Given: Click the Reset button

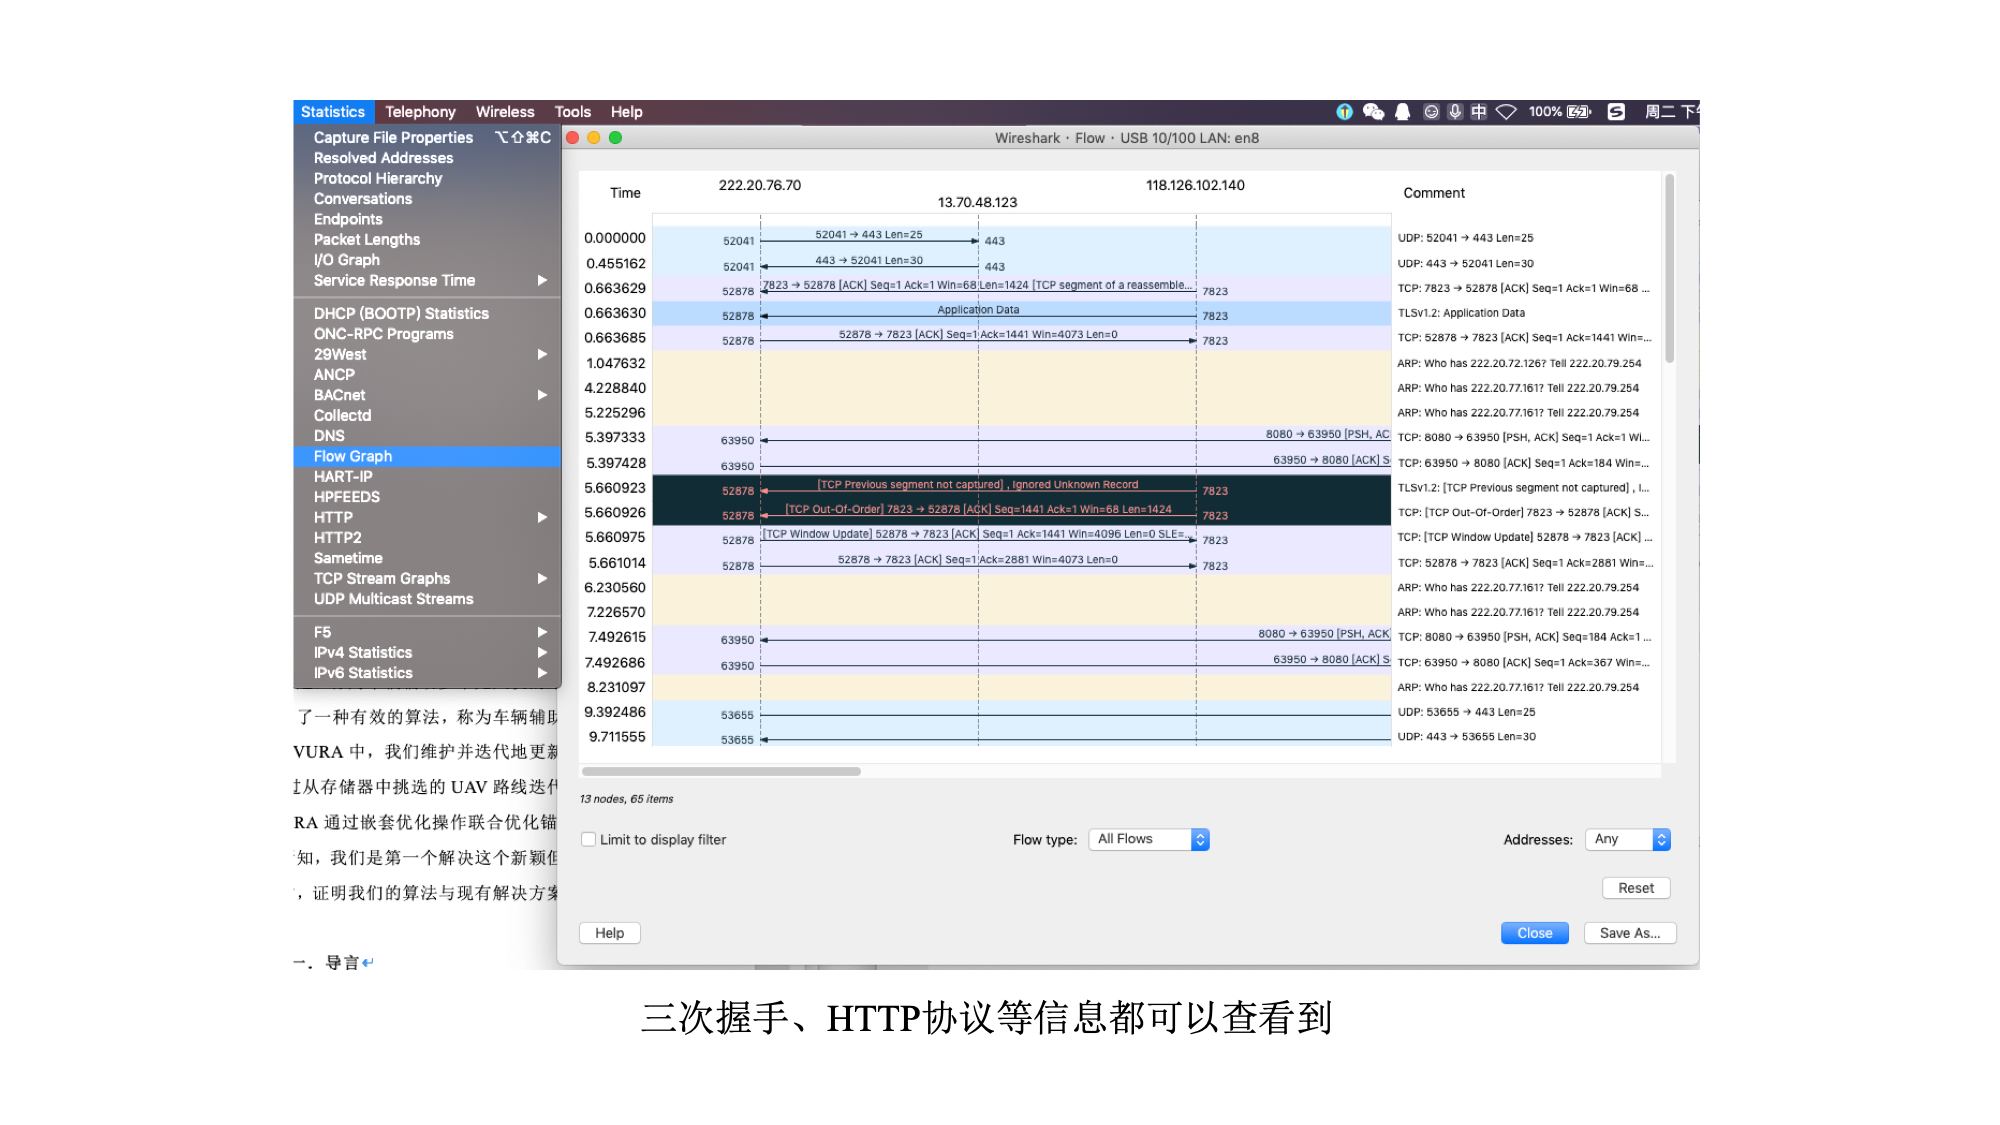Looking at the screenshot, I should 1636,888.
